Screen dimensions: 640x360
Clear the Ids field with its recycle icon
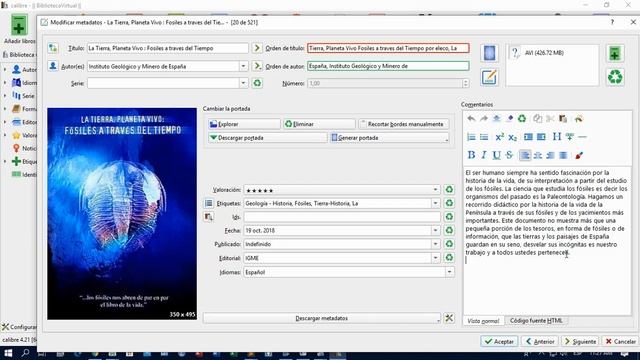coord(449,217)
